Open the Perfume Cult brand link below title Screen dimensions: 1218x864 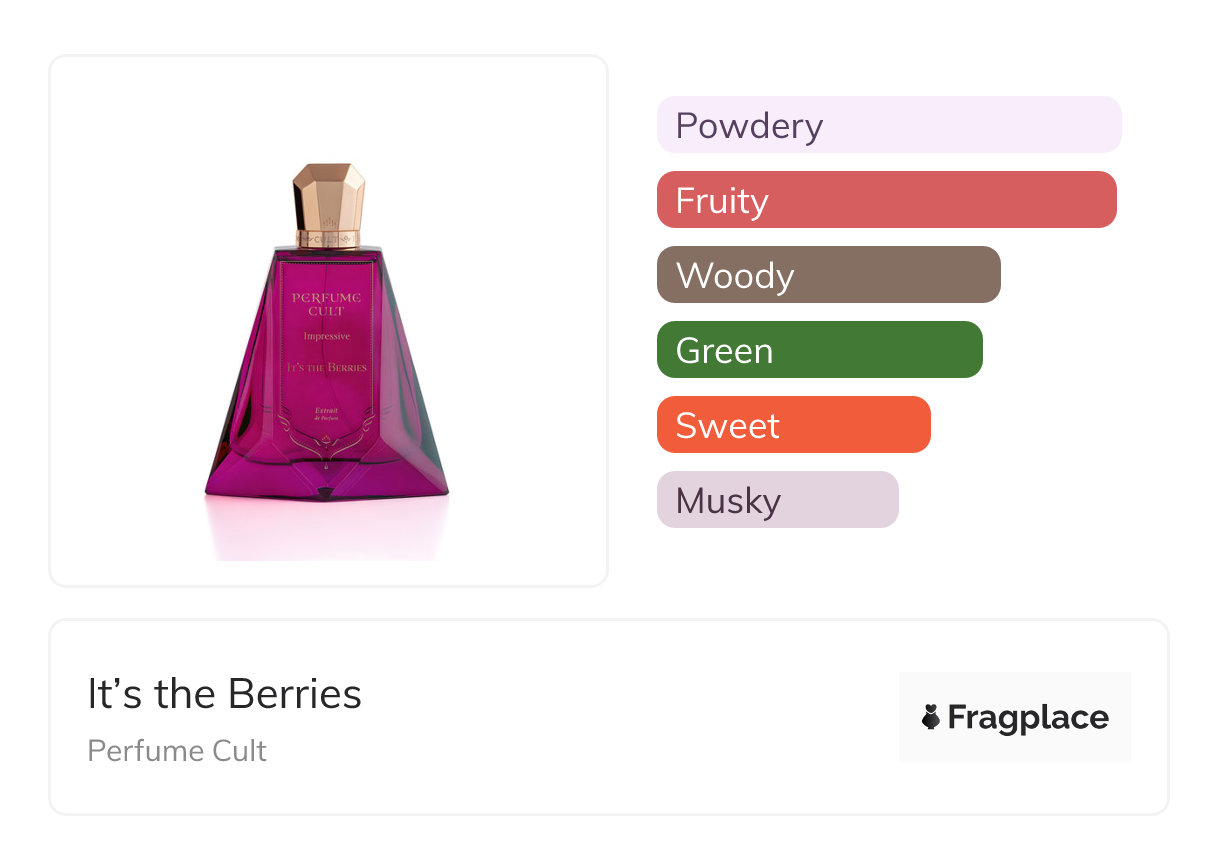click(x=177, y=751)
